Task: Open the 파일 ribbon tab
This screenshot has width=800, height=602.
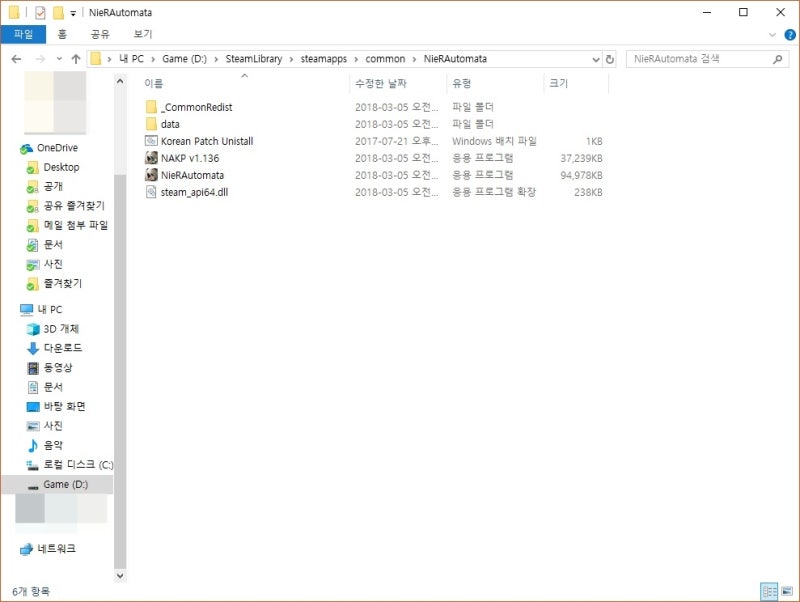Action: coord(23,34)
